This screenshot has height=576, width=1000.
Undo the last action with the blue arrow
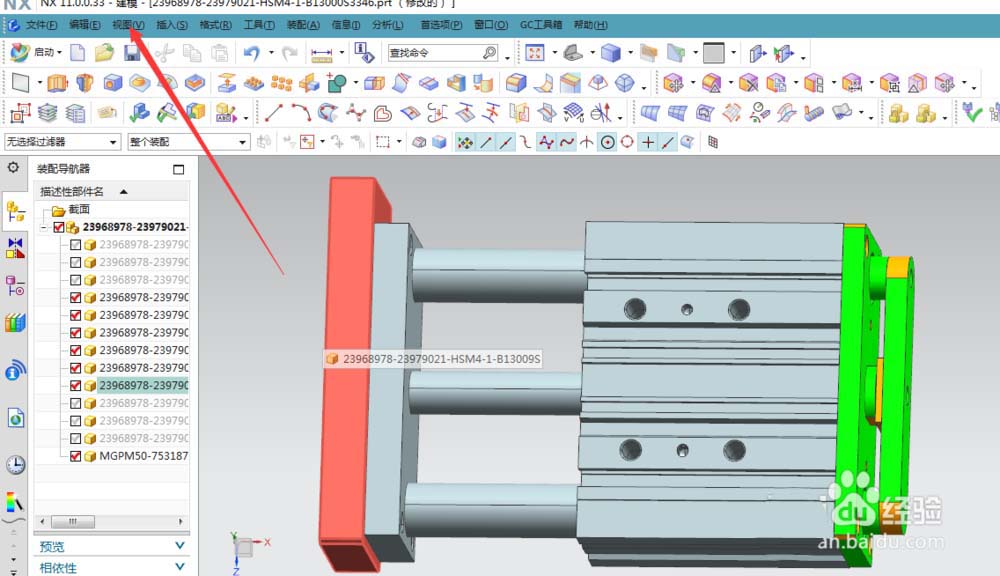(252, 52)
